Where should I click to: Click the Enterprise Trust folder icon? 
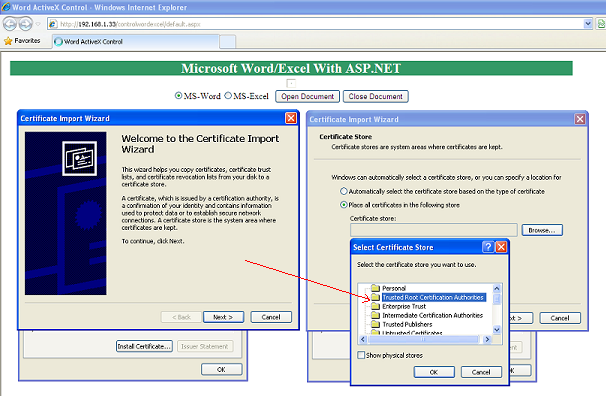[375, 306]
